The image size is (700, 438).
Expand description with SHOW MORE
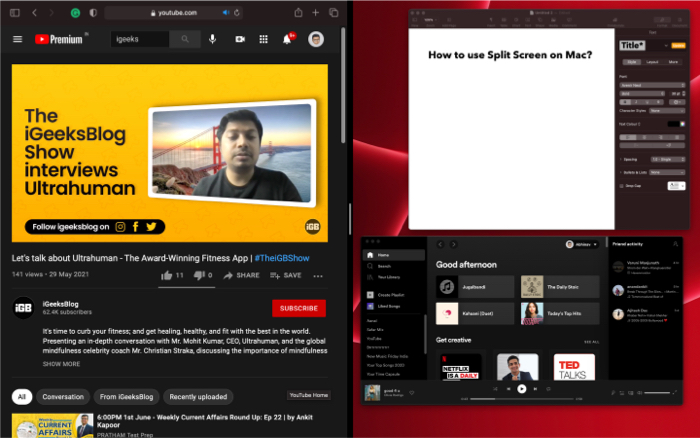[x=62, y=364]
